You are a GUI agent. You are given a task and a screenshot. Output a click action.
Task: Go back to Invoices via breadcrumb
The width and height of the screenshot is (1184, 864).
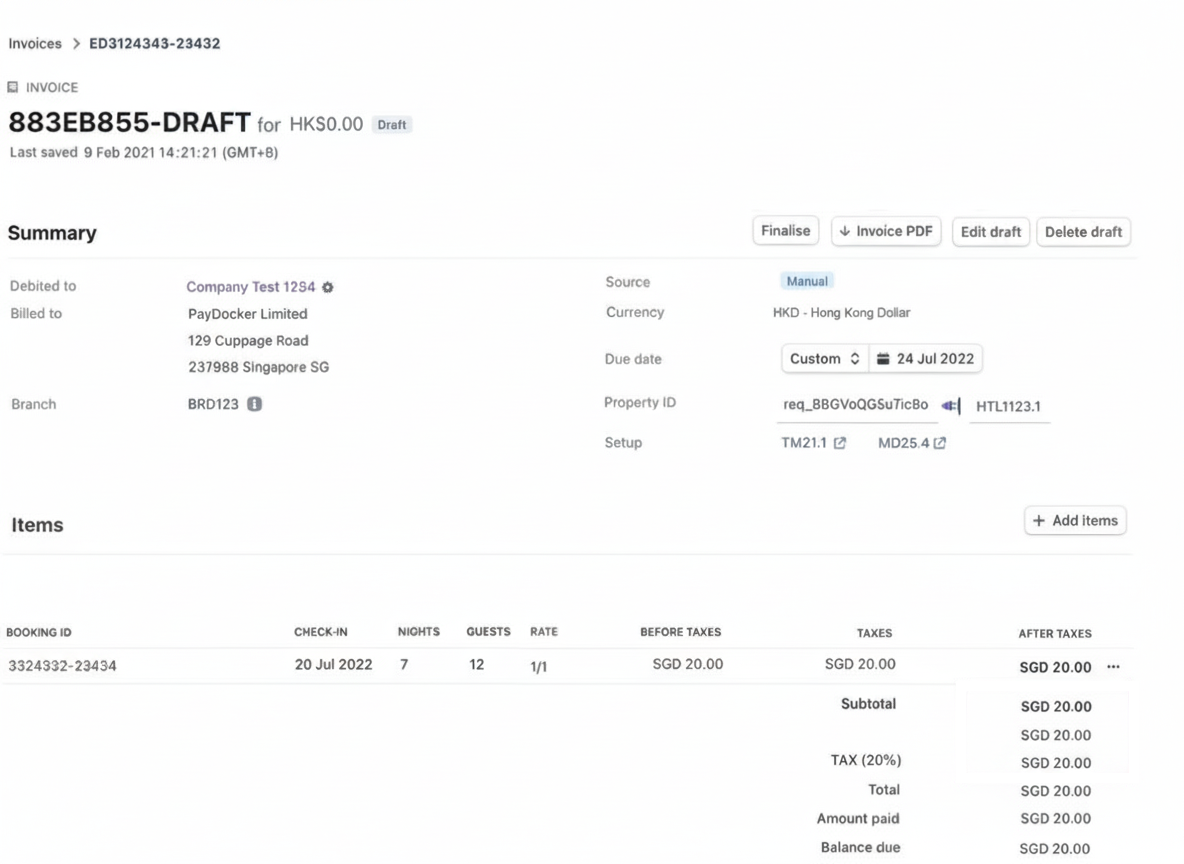coord(34,44)
